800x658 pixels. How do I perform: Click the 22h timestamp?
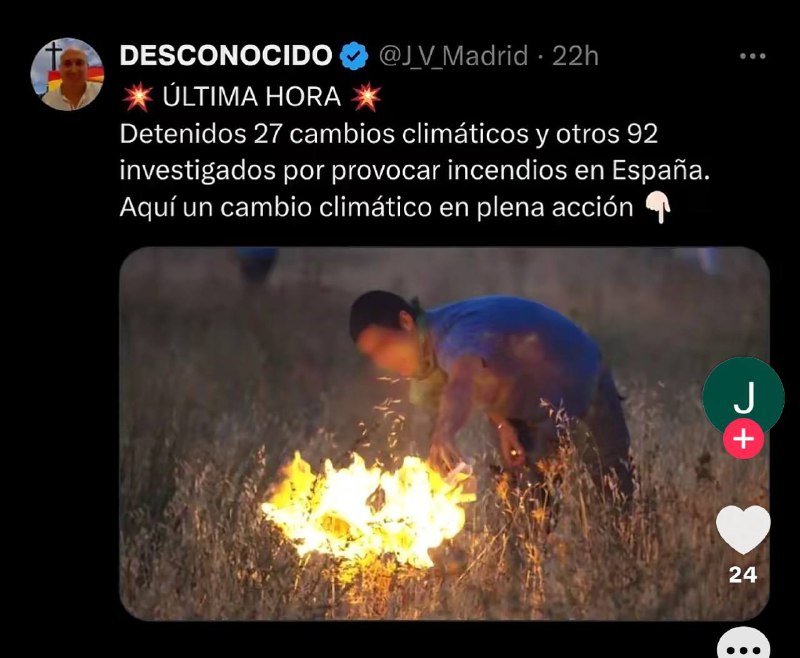click(576, 56)
